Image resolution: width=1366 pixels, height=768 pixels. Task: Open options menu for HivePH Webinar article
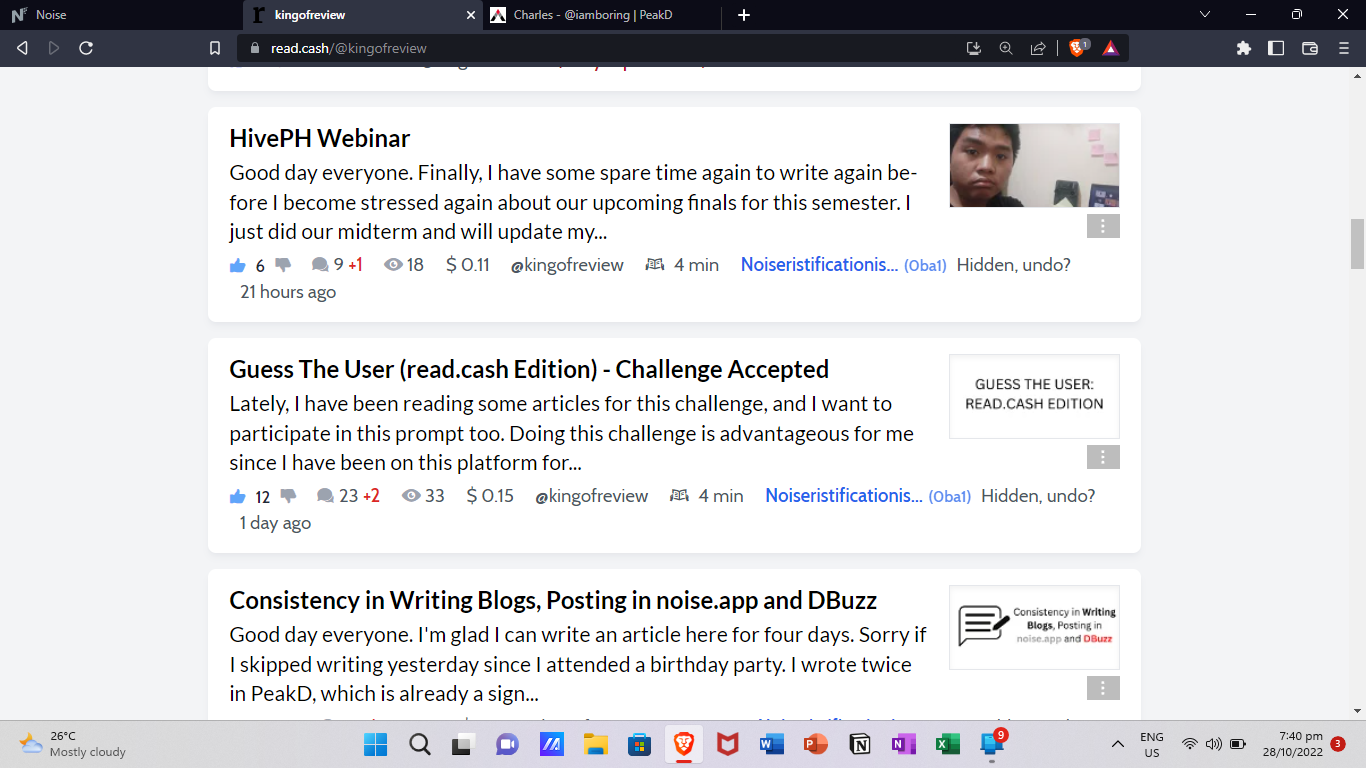(1103, 226)
